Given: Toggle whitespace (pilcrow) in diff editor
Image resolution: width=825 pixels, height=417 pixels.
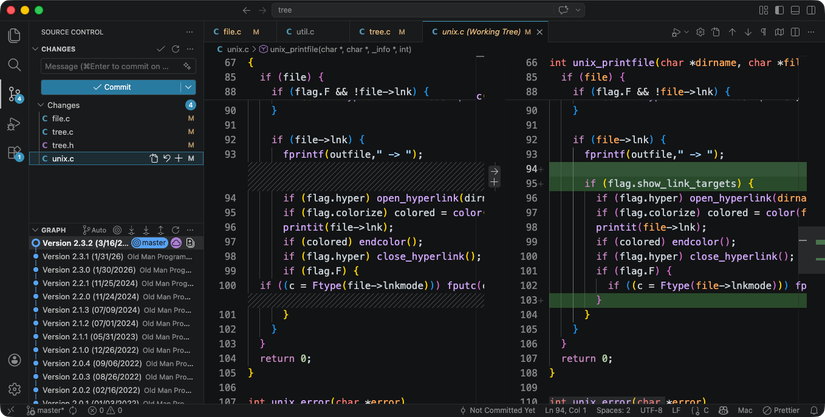Looking at the screenshot, I should coord(763,32).
